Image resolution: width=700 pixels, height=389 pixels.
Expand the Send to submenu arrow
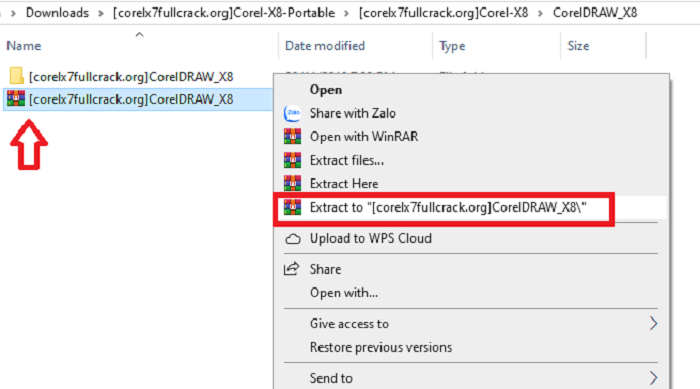pyautogui.click(x=653, y=378)
